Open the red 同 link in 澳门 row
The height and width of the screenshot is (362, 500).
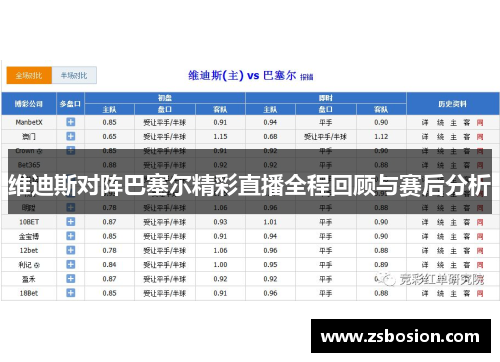pyautogui.click(x=480, y=137)
